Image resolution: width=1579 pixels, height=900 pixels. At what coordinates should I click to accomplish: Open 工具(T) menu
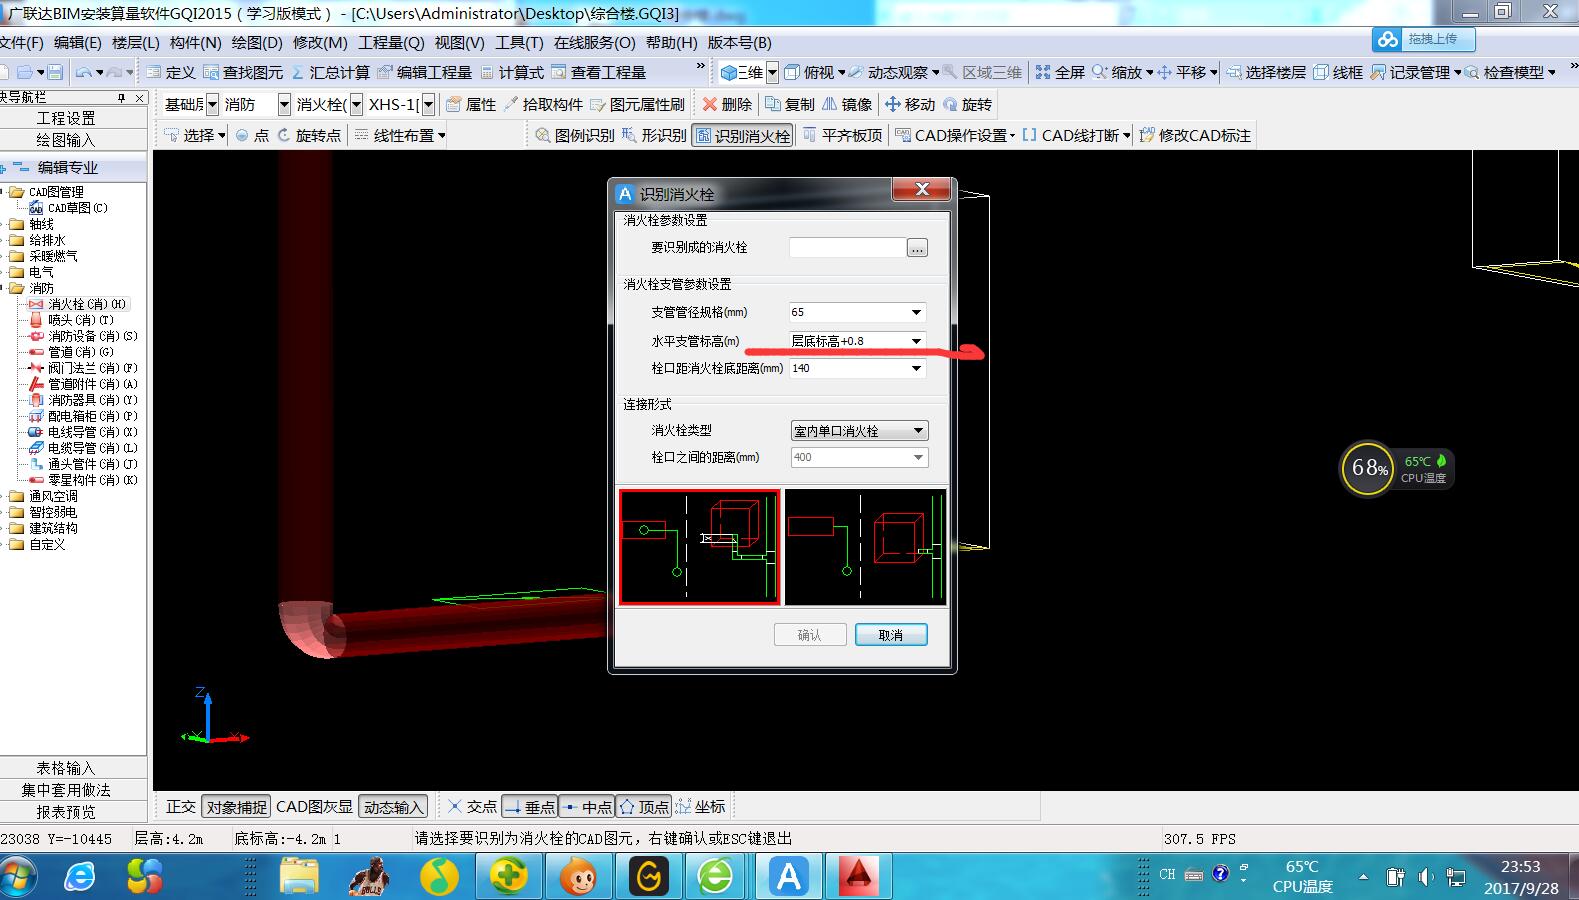[x=519, y=42]
